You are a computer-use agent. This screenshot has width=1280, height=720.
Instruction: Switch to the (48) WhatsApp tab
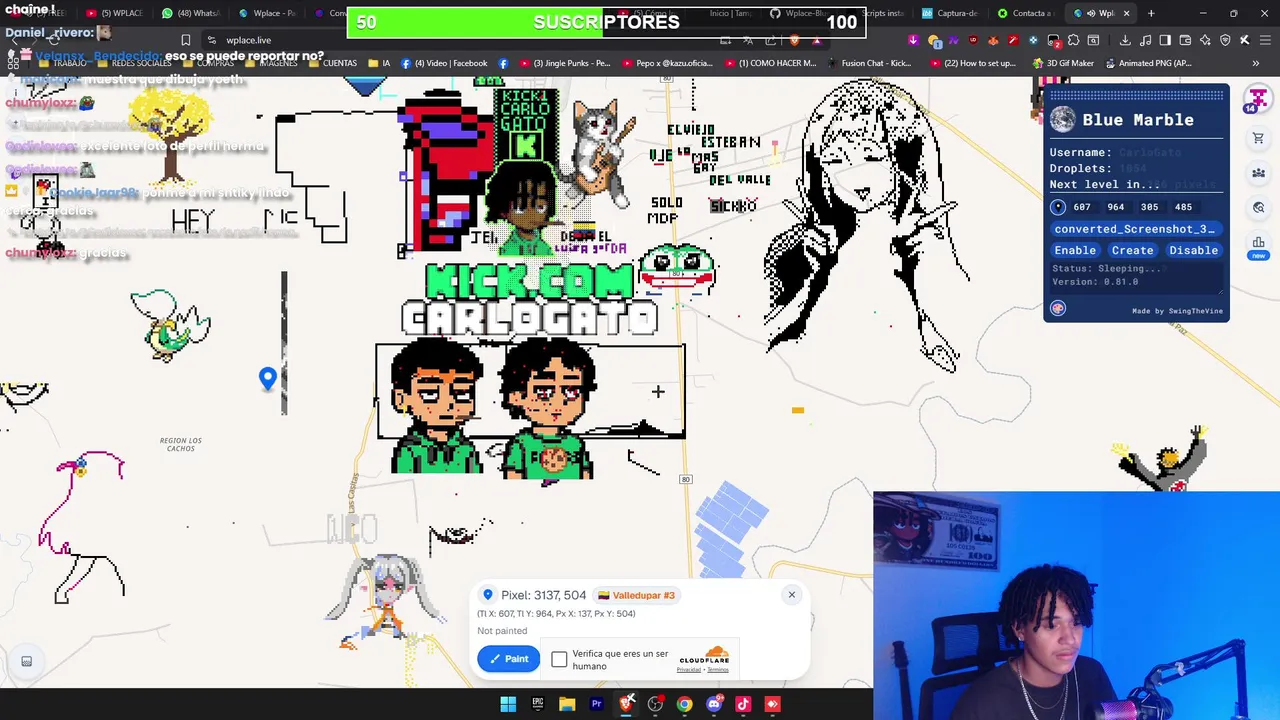(x=191, y=13)
